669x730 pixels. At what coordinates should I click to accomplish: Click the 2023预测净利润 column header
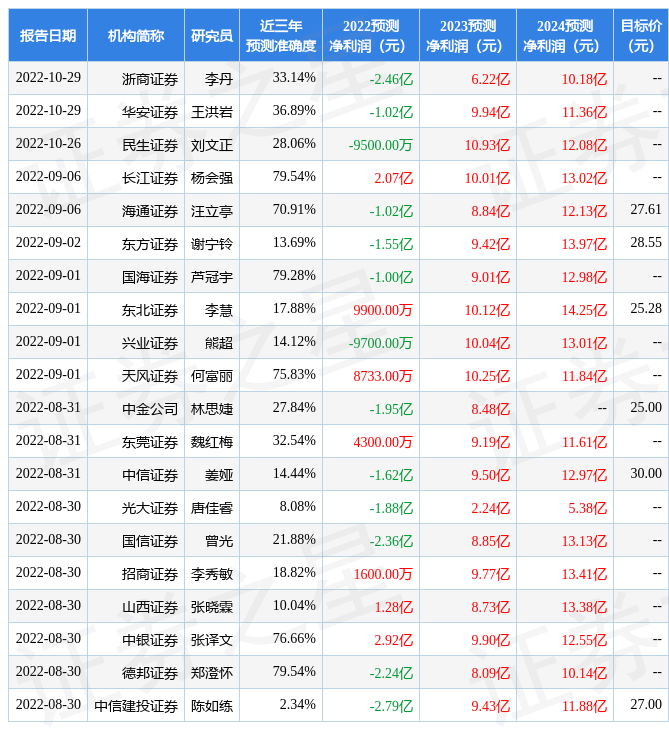tap(468, 35)
